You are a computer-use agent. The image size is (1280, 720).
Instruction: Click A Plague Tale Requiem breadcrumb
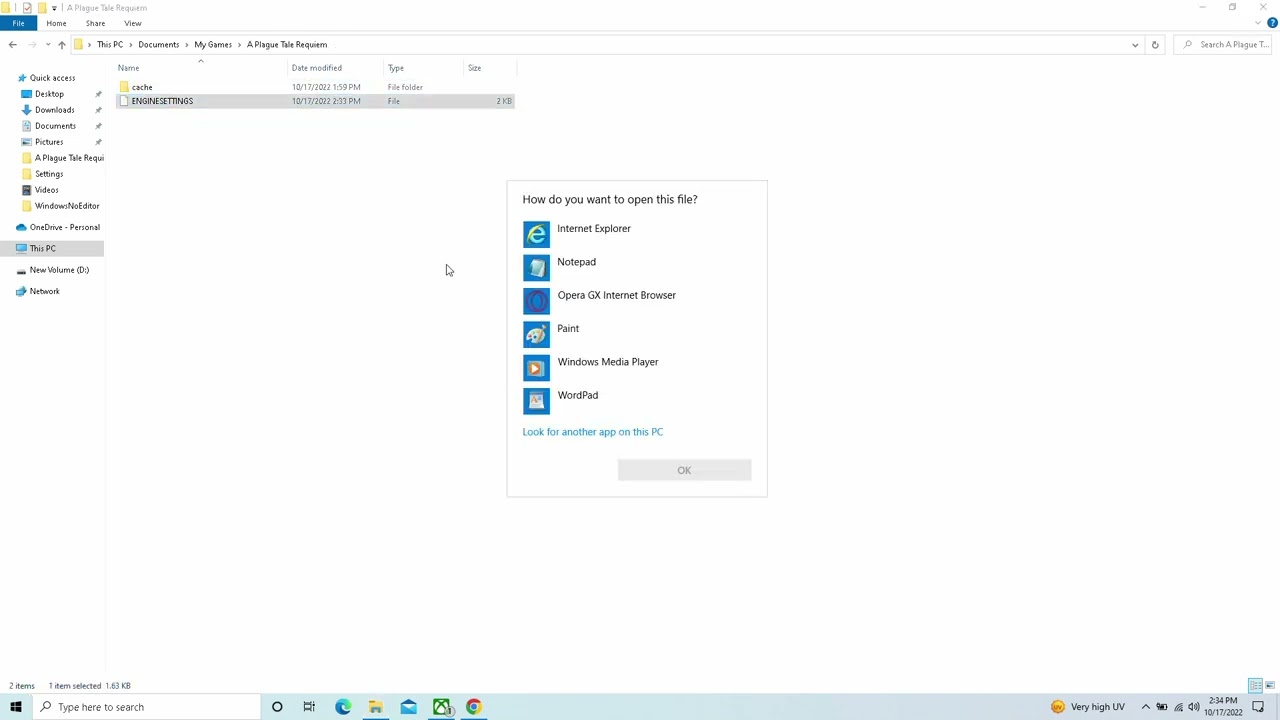click(287, 44)
